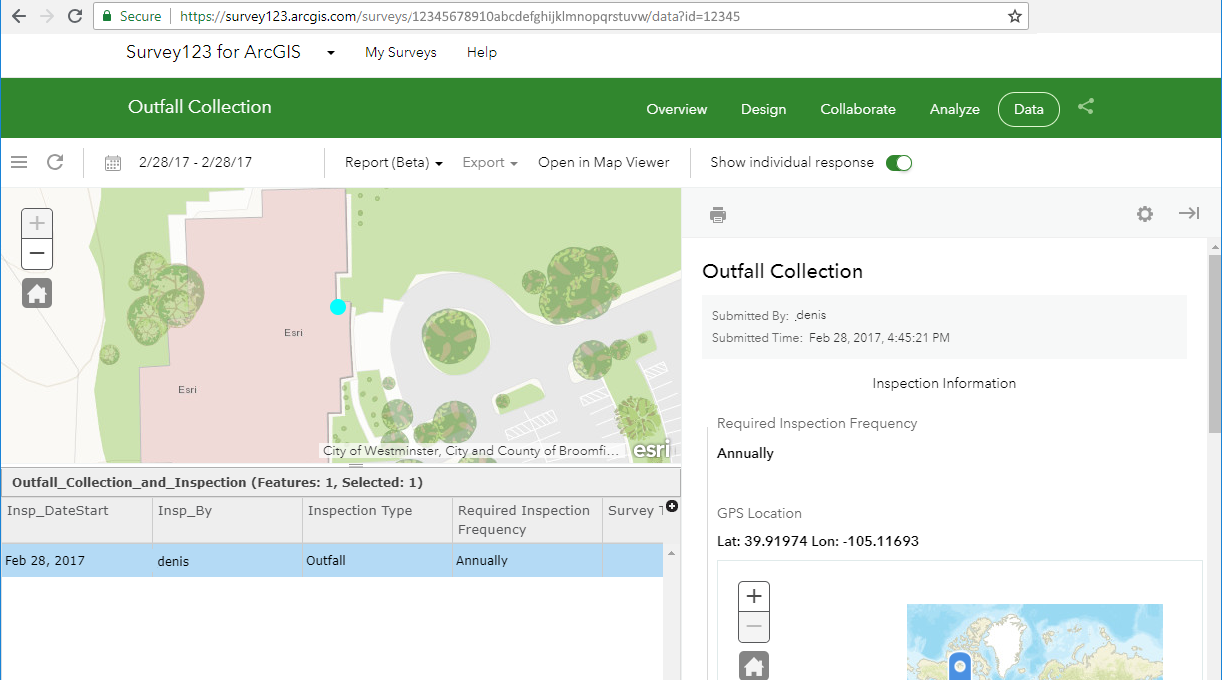Image resolution: width=1222 pixels, height=680 pixels.
Task: Select the Feb 28, 2017 table cell
Action: (x=76, y=560)
